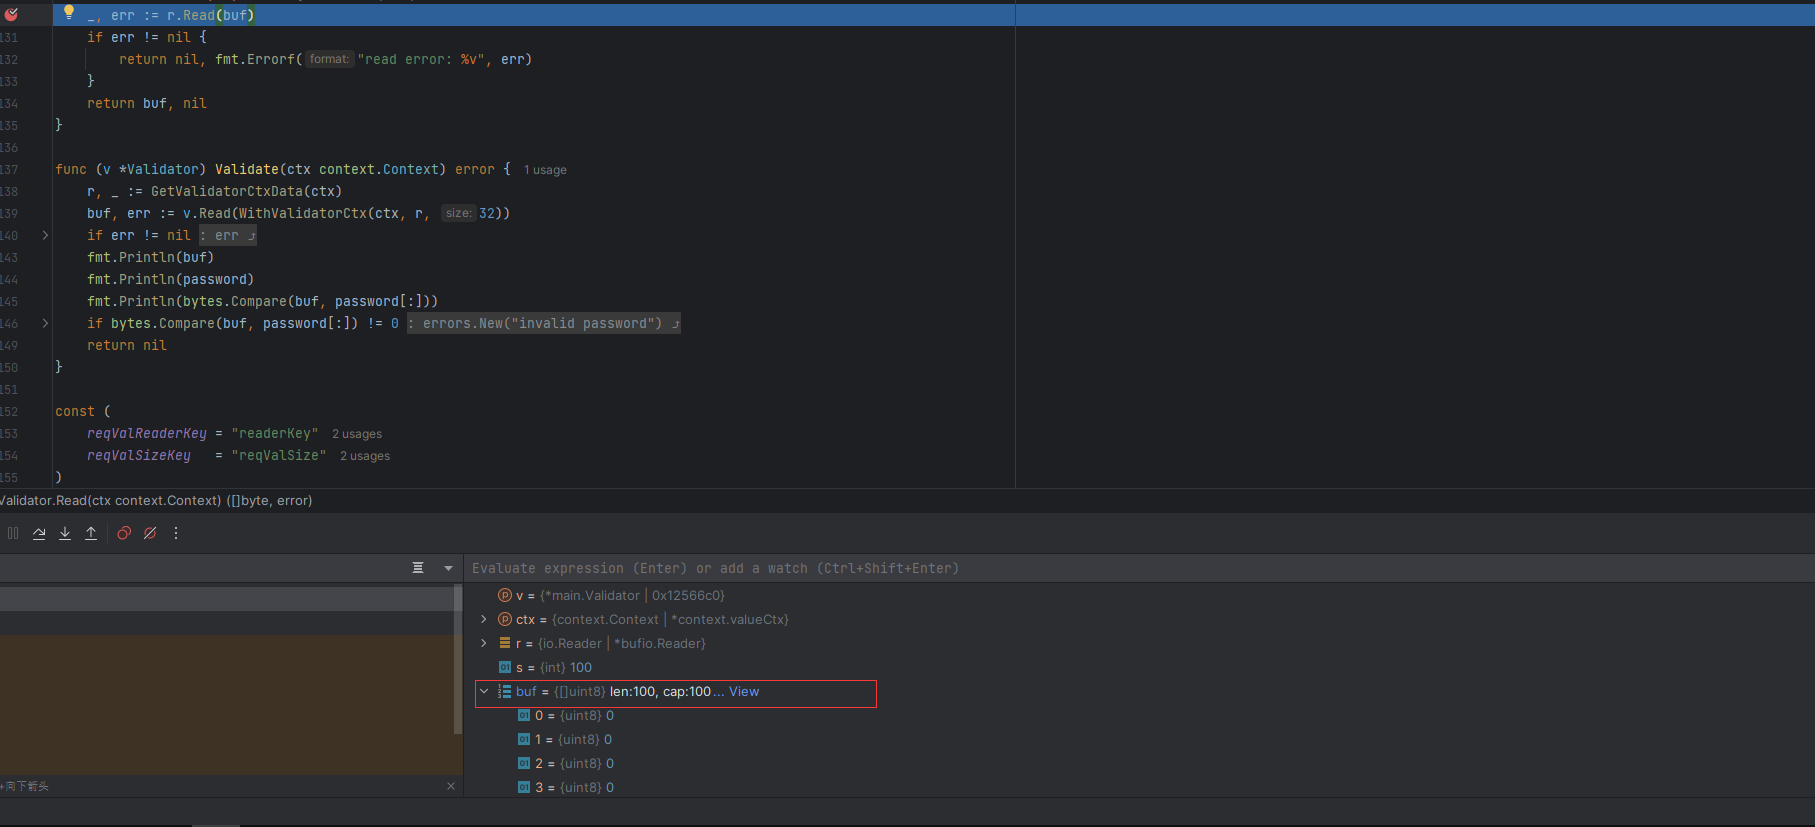The width and height of the screenshot is (1815, 827).
Task: Collapse the buf slice variable node
Action: point(484,691)
